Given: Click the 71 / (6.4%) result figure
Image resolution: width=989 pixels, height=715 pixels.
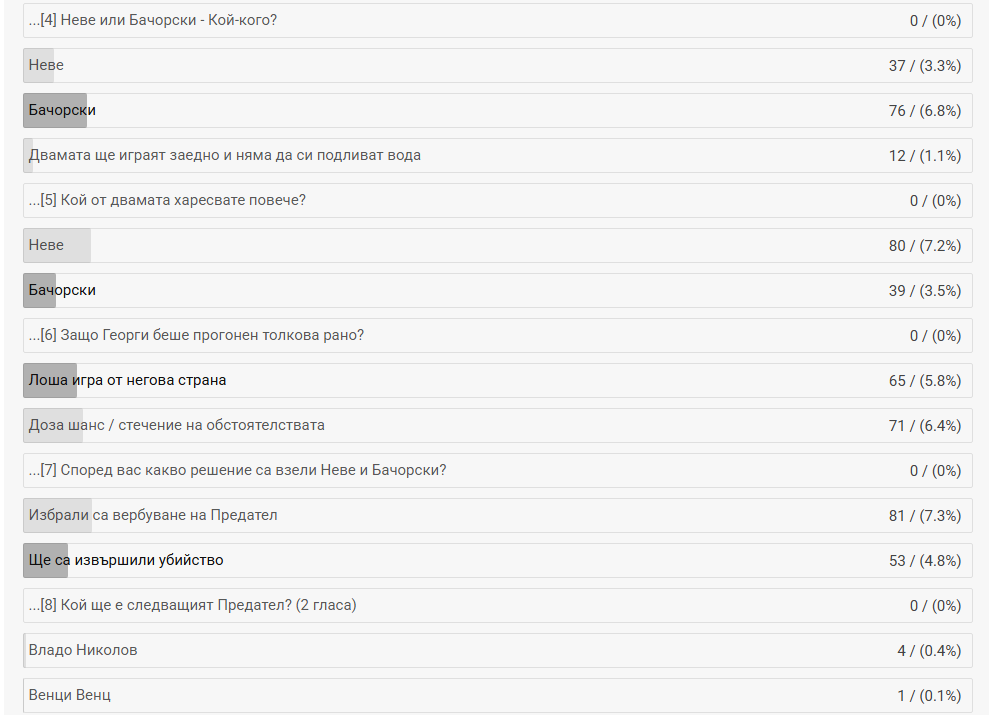Looking at the screenshot, I should [924, 425].
